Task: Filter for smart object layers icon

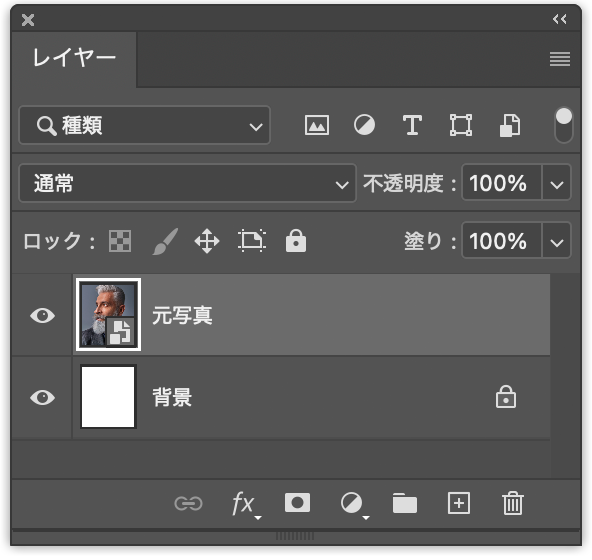Action: (x=510, y=125)
